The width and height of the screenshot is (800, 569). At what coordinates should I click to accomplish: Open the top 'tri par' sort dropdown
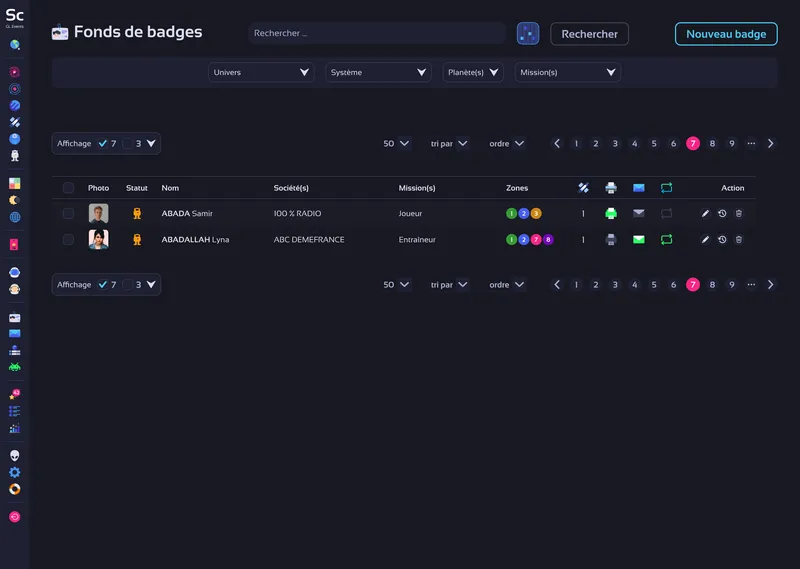[449, 144]
